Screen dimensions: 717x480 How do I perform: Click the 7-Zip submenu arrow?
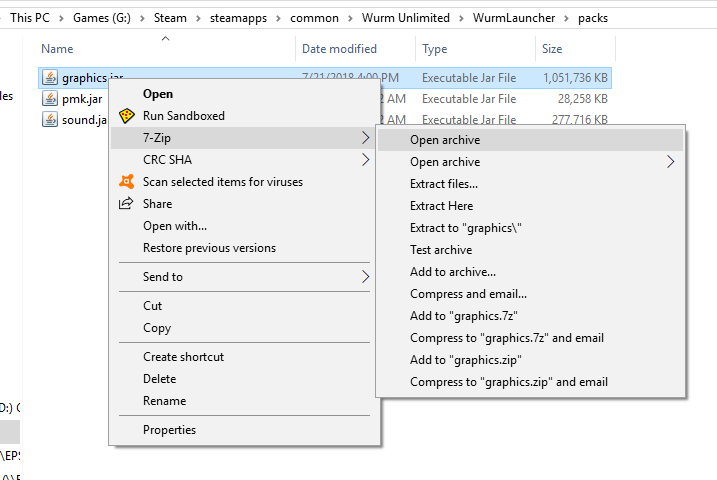pyautogui.click(x=365, y=138)
